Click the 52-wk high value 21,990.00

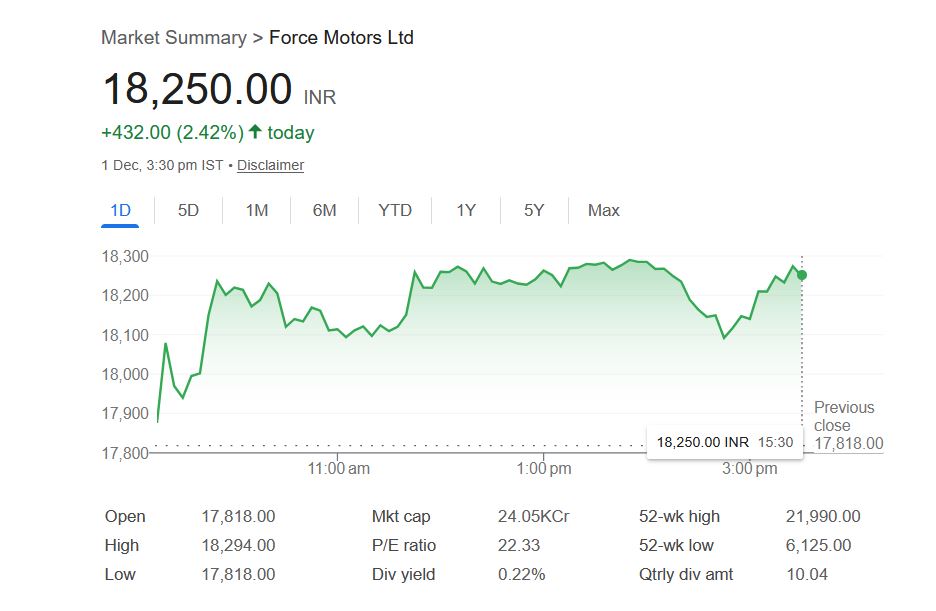tap(823, 517)
